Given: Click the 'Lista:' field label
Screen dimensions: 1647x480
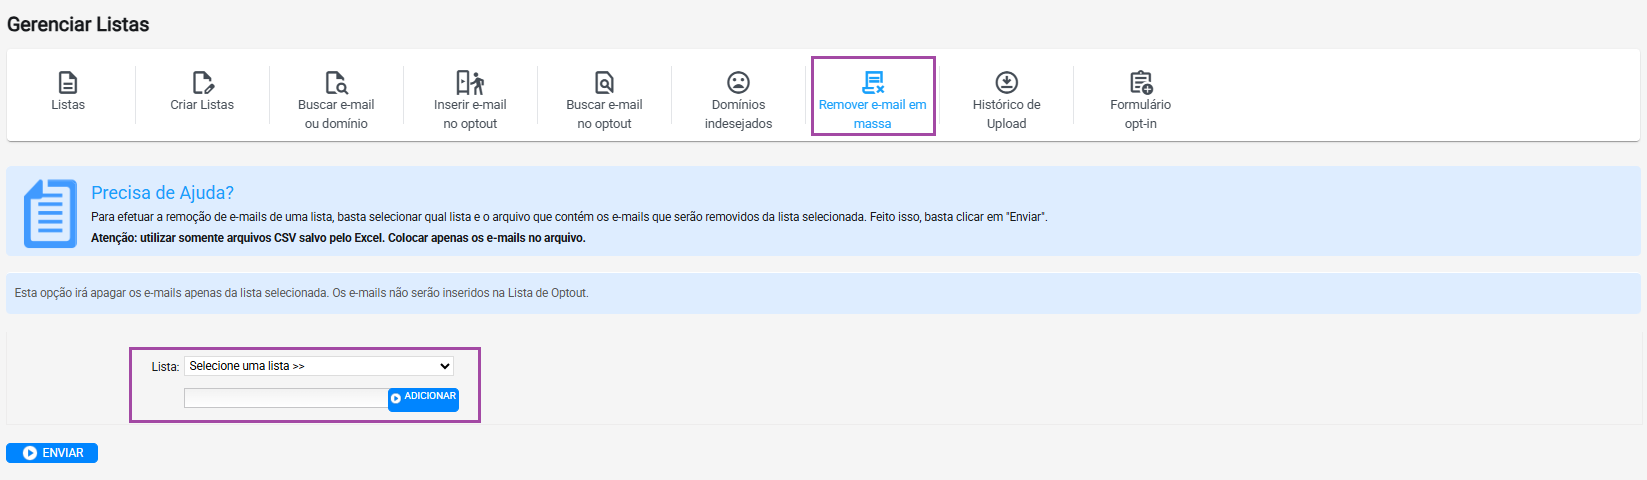Looking at the screenshot, I should point(165,367).
